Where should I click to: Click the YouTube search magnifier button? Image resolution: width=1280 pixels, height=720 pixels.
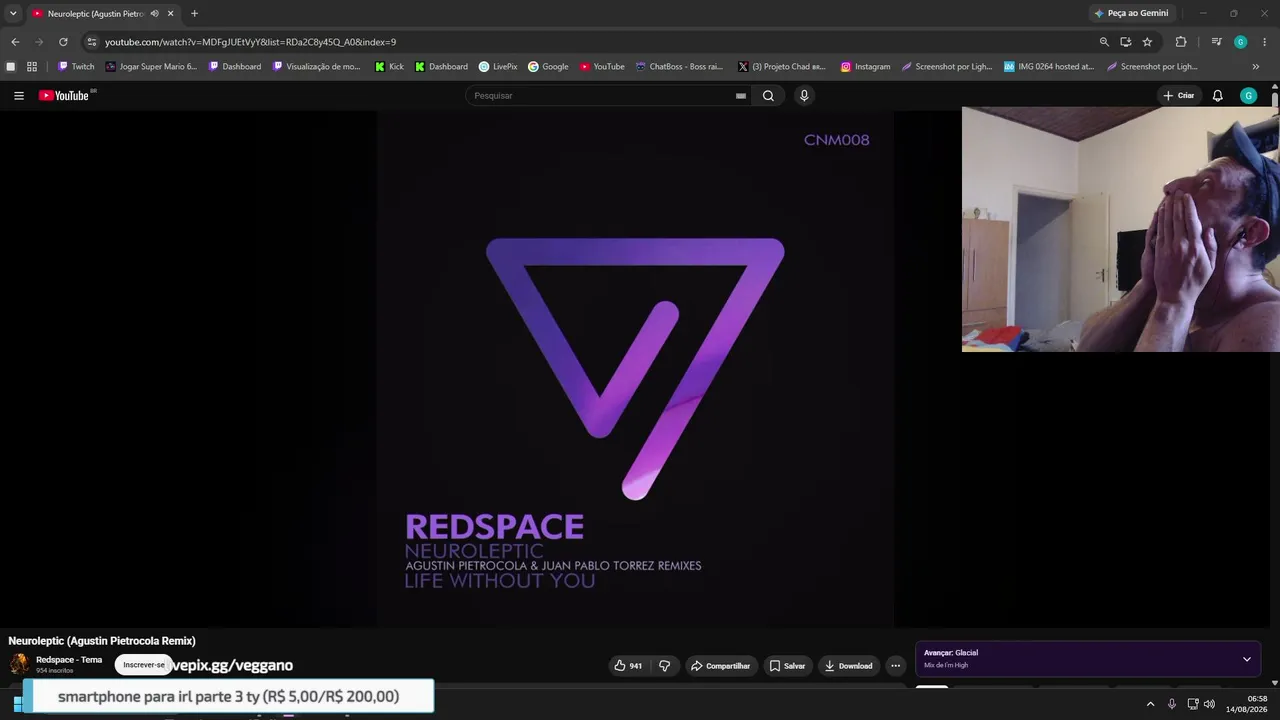pyautogui.click(x=768, y=96)
